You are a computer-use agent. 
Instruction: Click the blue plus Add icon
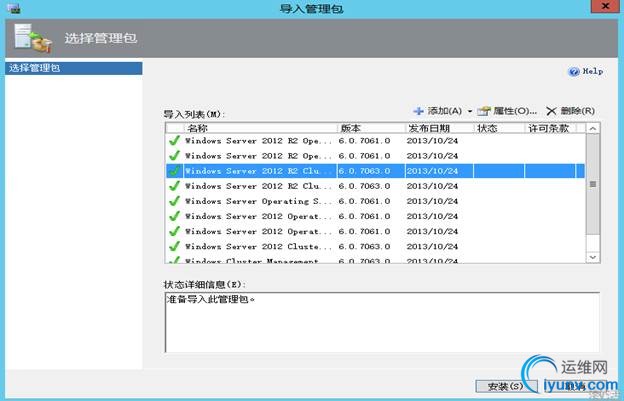[418, 111]
